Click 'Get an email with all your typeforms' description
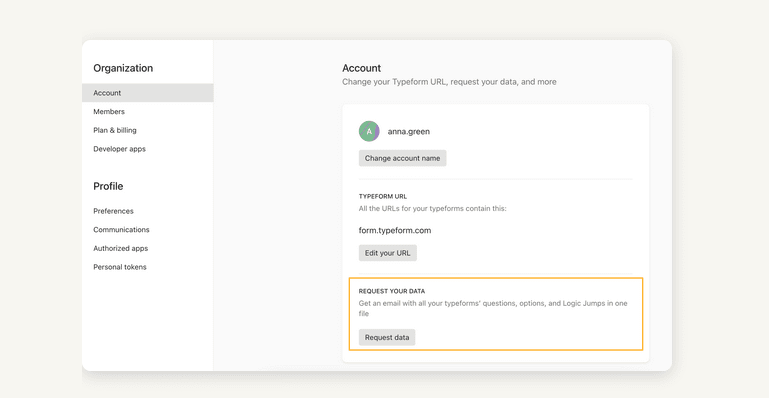Screen dimensions: 769x398 (x=493, y=308)
